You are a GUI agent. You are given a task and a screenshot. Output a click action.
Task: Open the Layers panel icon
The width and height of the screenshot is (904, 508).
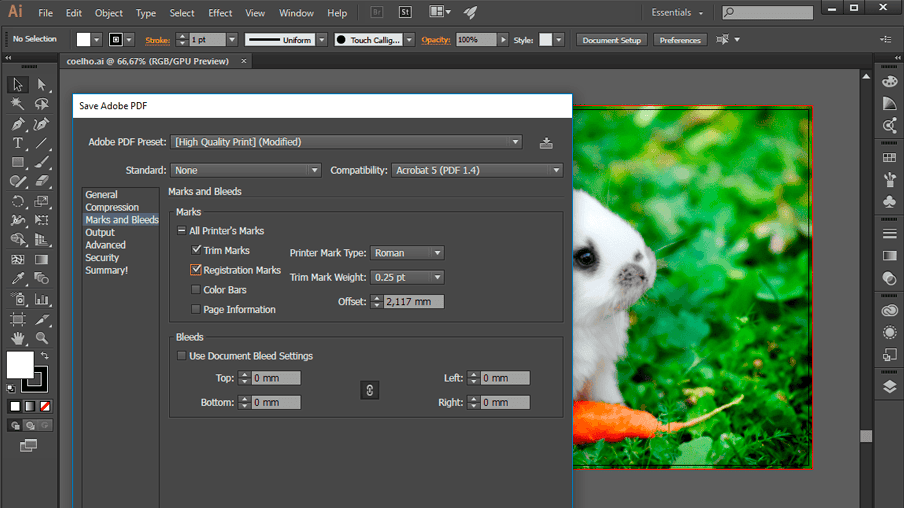coord(889,387)
